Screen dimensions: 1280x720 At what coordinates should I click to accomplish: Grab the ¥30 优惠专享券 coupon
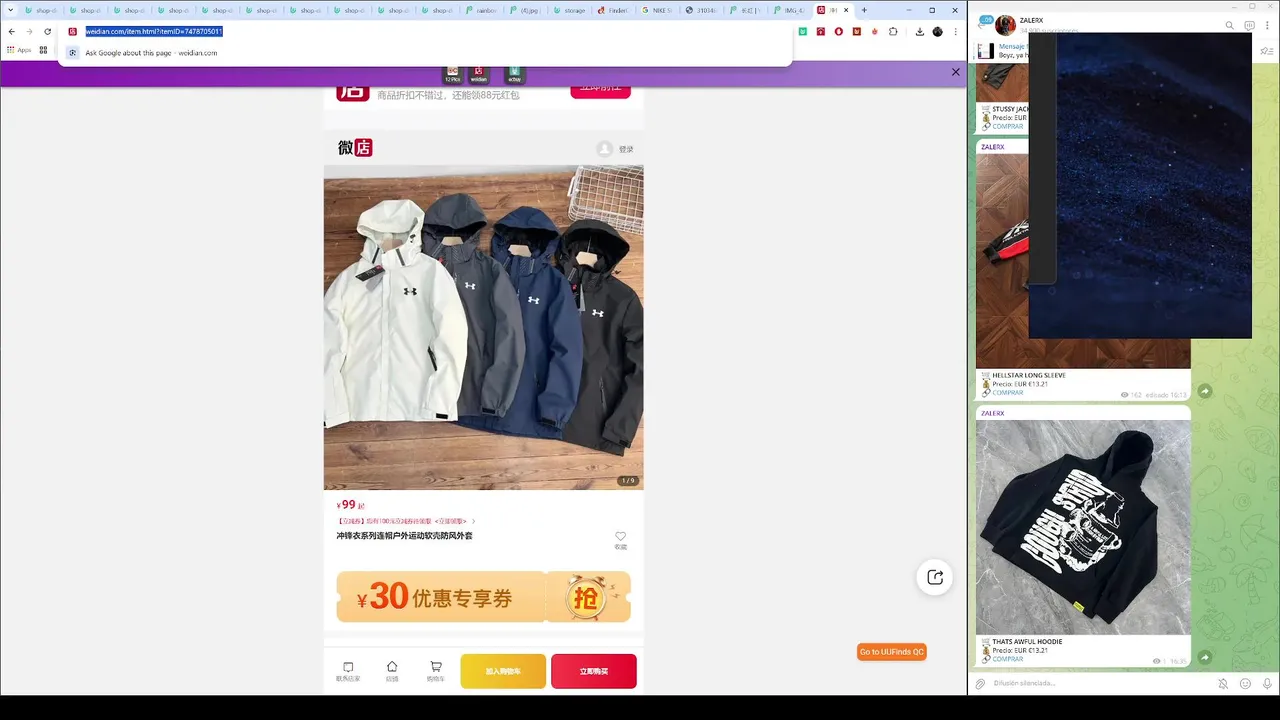pyautogui.click(x=483, y=597)
